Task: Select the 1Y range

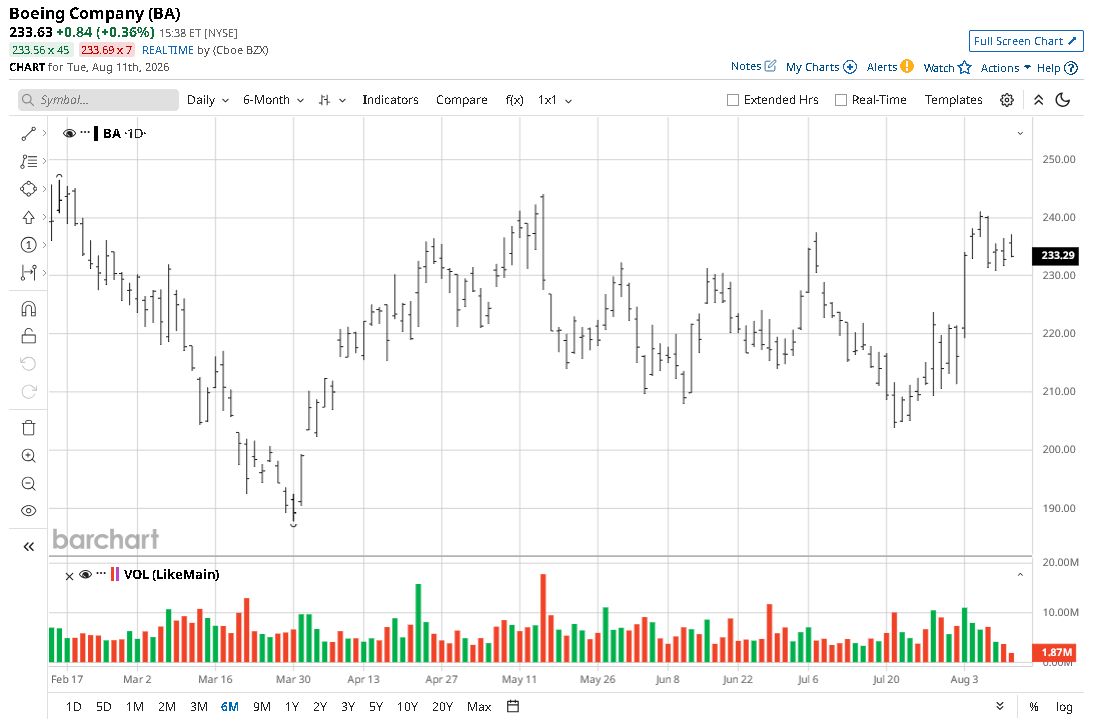Action: (x=292, y=707)
